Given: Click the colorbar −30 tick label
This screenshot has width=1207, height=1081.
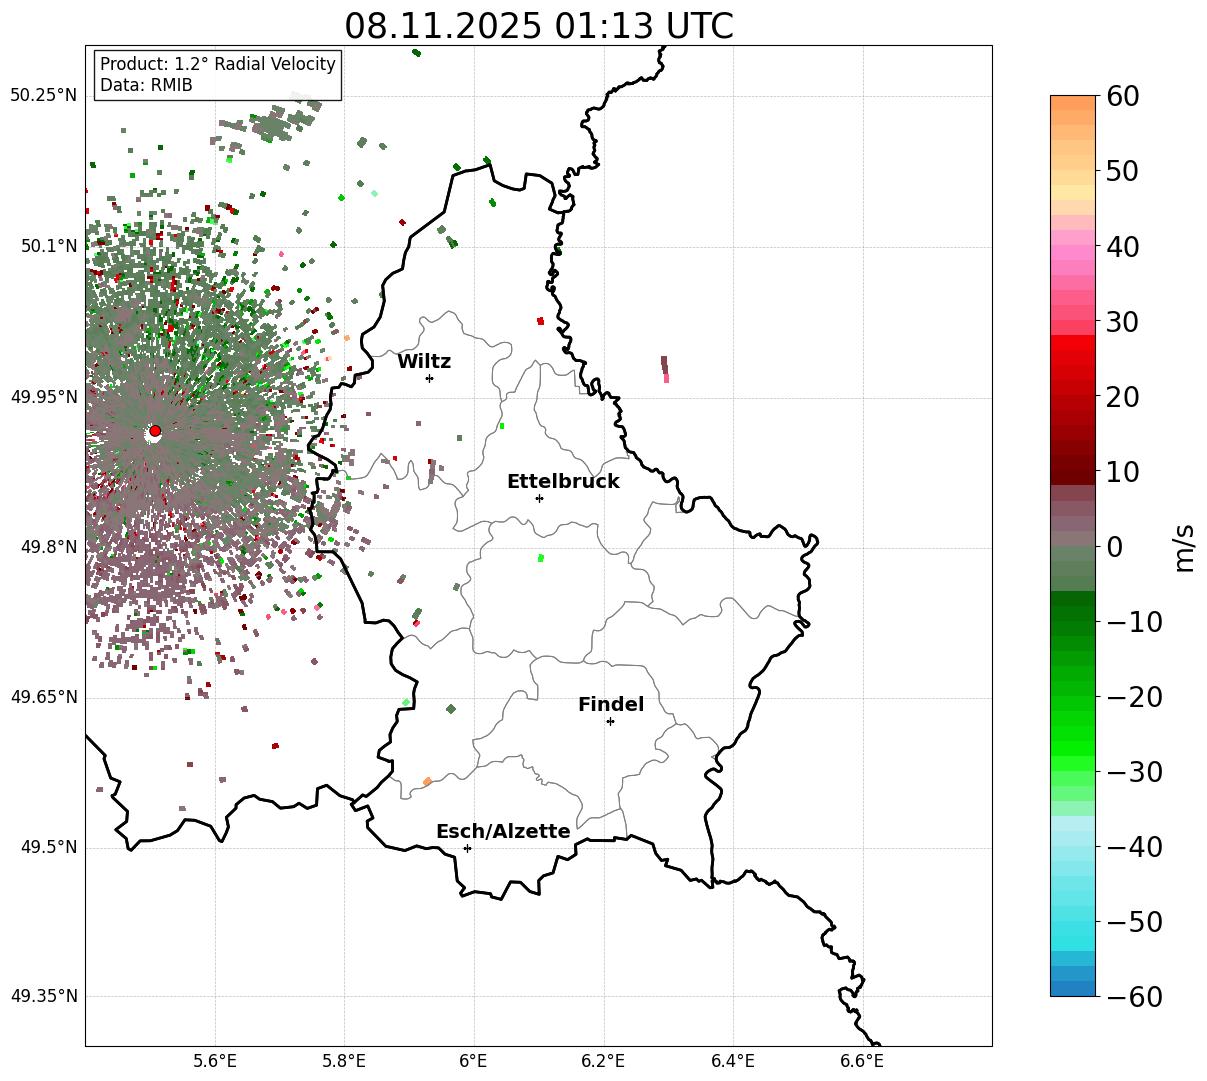Looking at the screenshot, I should click(1134, 772).
